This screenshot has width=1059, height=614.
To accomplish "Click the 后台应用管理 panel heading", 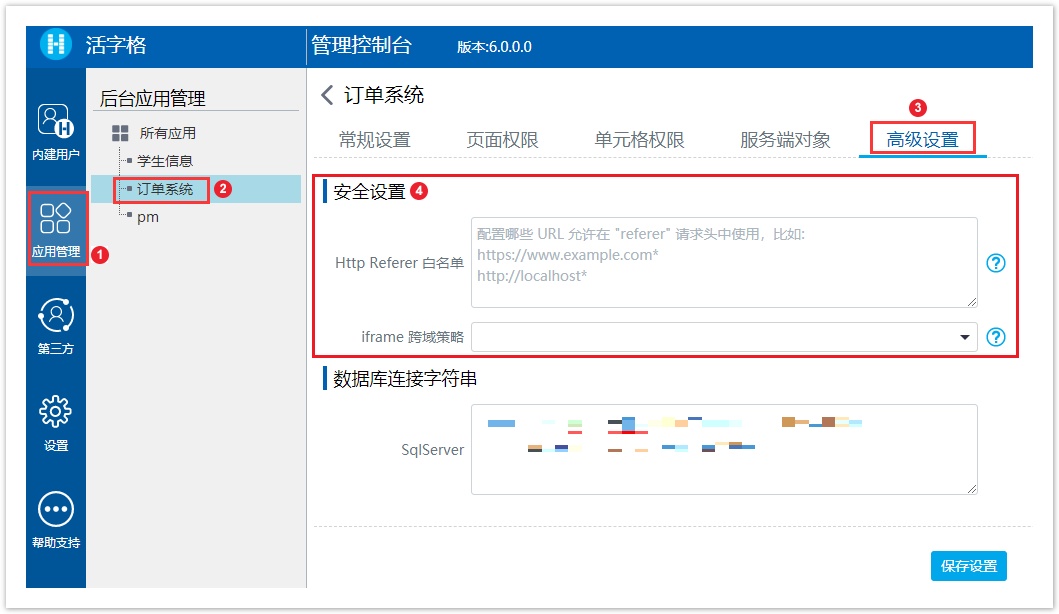I will (153, 99).
